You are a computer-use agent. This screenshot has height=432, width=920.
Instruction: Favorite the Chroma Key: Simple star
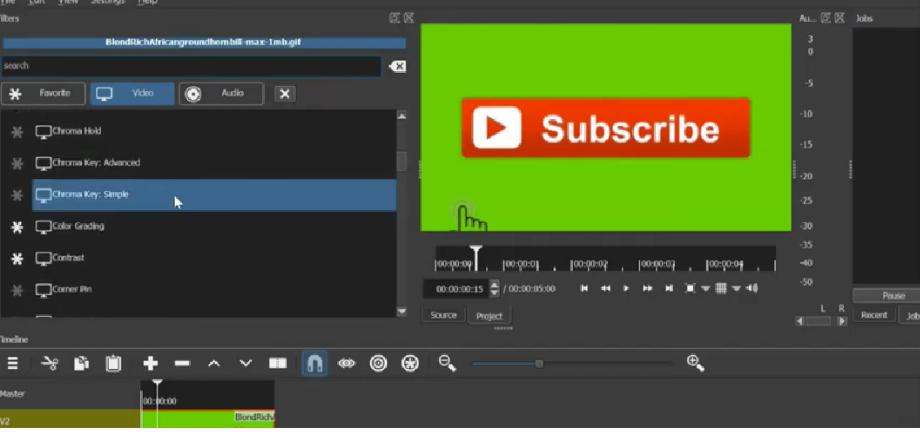[17, 195]
